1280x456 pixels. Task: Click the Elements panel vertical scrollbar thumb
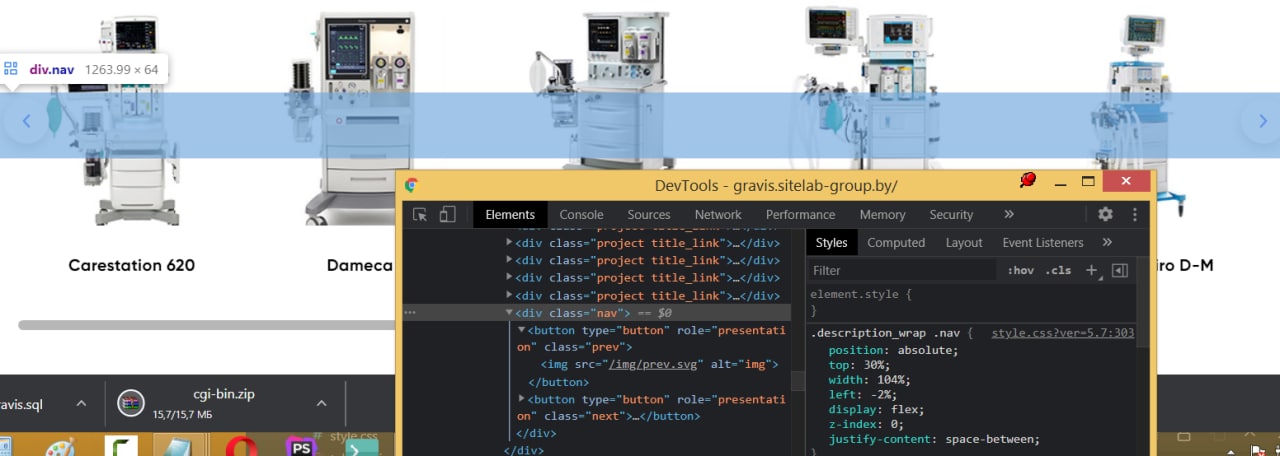click(x=797, y=380)
